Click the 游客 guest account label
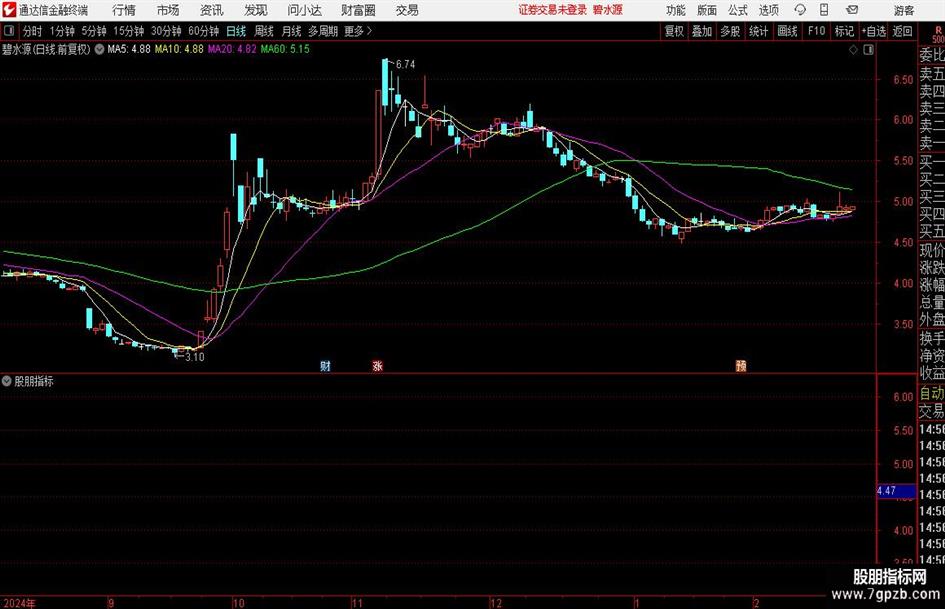Viewport: 945px width, 609px height. [903, 10]
